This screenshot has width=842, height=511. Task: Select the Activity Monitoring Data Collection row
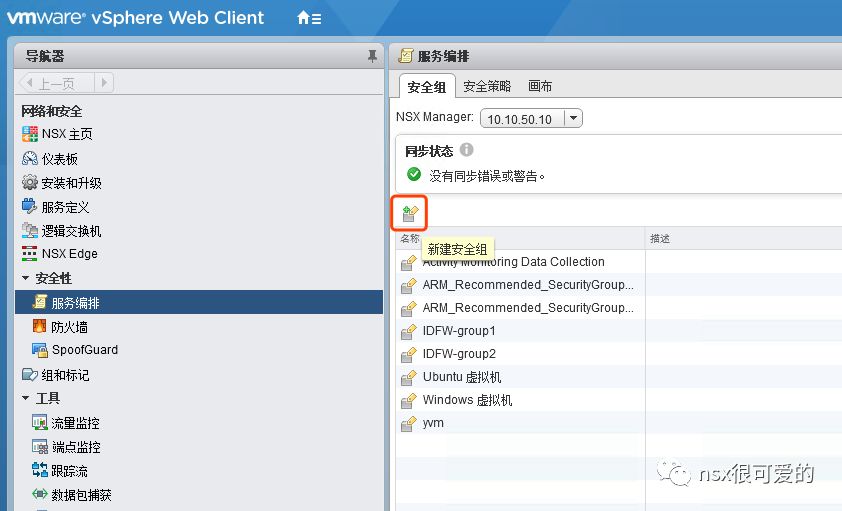tap(619, 262)
